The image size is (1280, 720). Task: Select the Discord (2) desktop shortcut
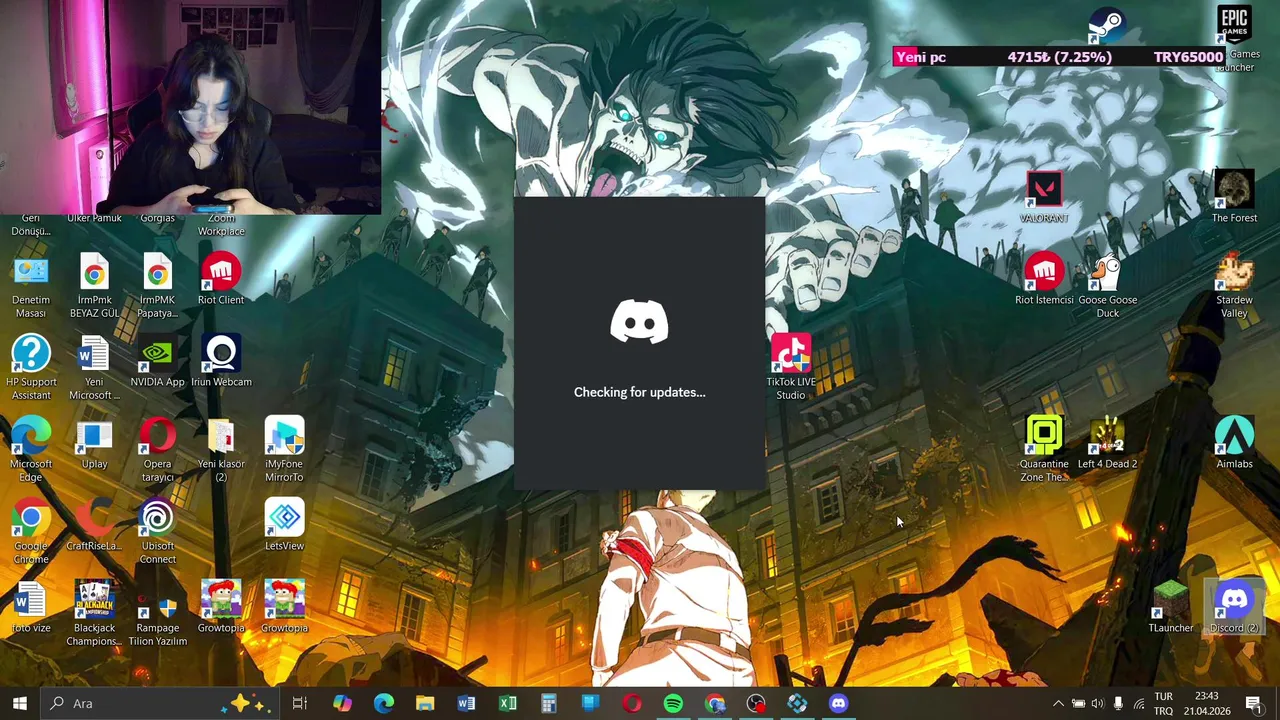coord(1234,607)
